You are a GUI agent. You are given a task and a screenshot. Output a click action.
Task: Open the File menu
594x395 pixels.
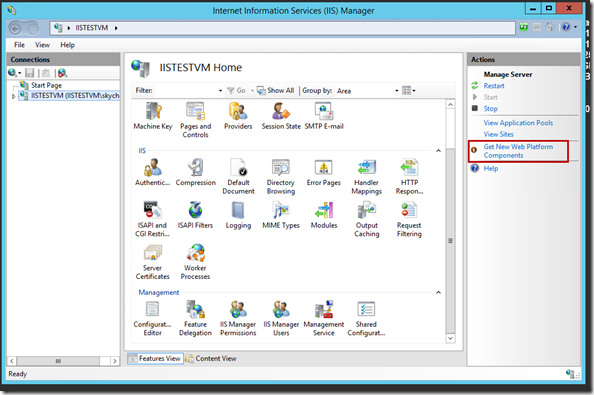click(x=19, y=45)
